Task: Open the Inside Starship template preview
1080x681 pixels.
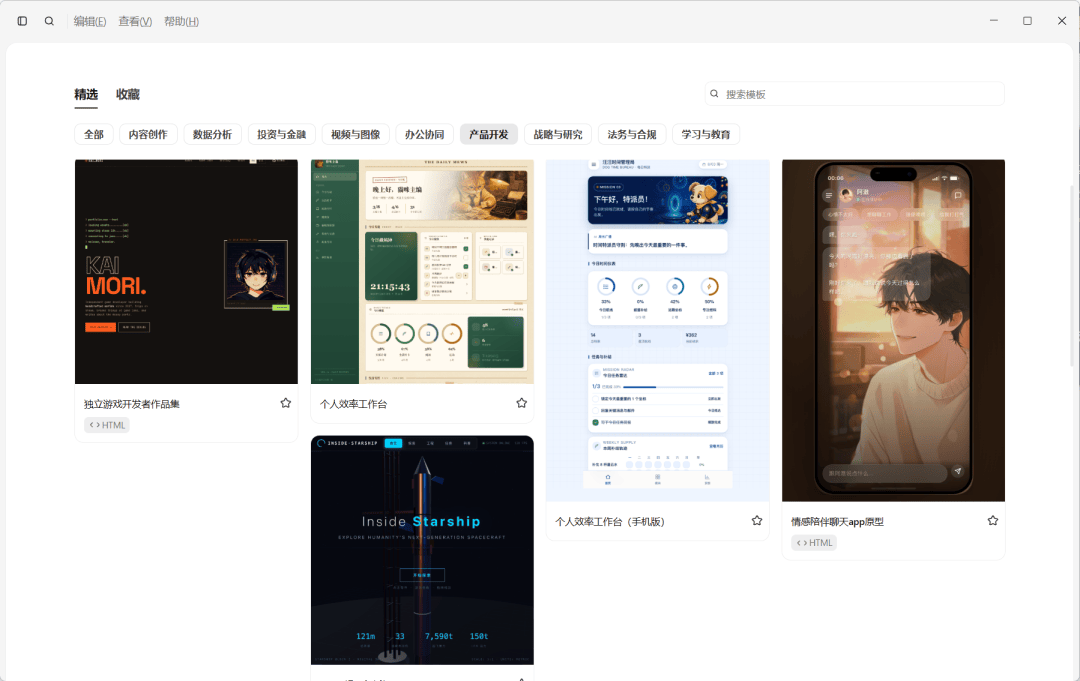Action: tap(422, 549)
